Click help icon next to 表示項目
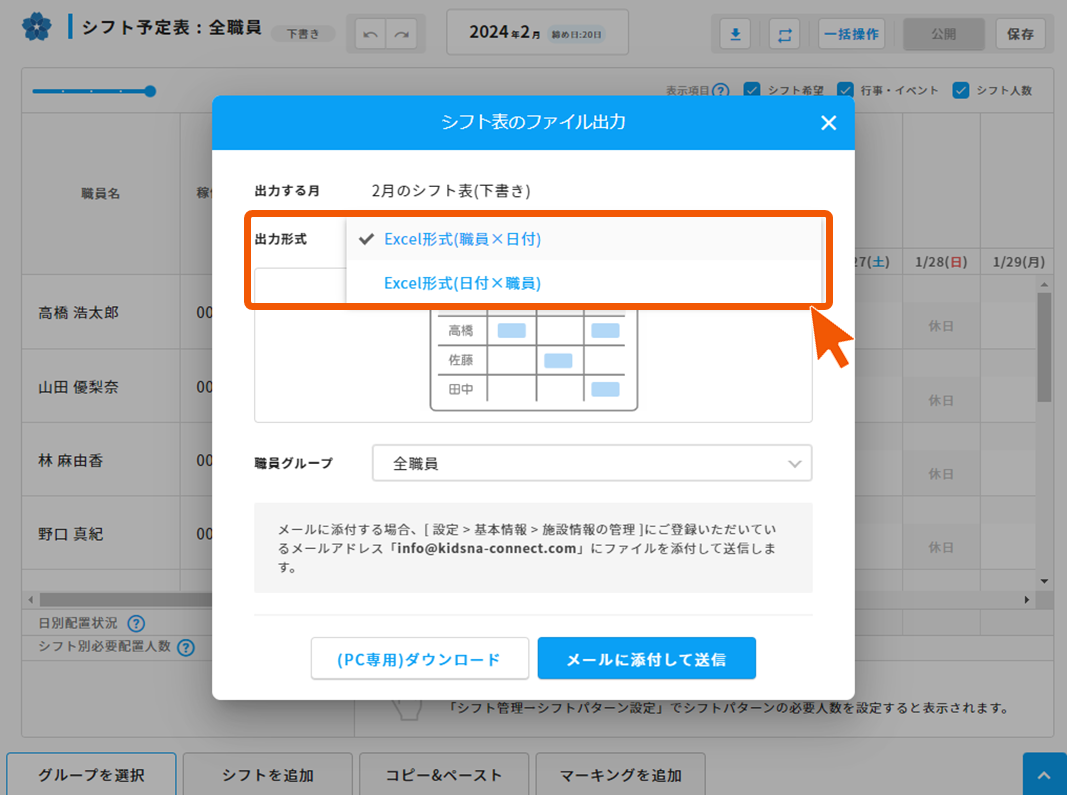 720,91
